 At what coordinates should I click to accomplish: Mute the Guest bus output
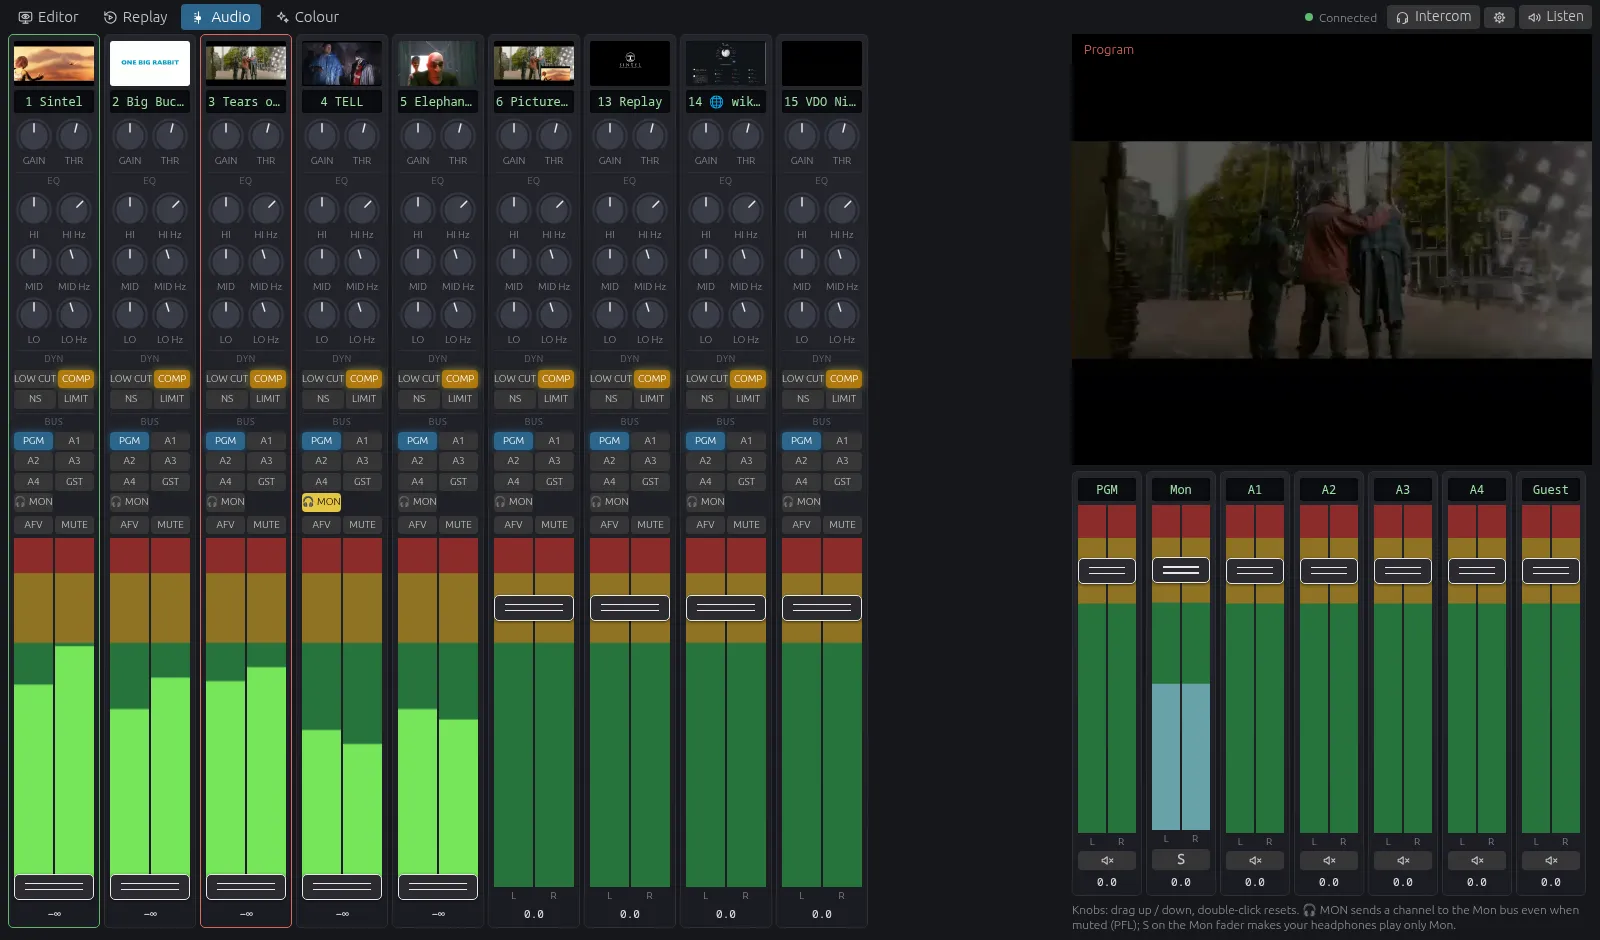(1551, 860)
